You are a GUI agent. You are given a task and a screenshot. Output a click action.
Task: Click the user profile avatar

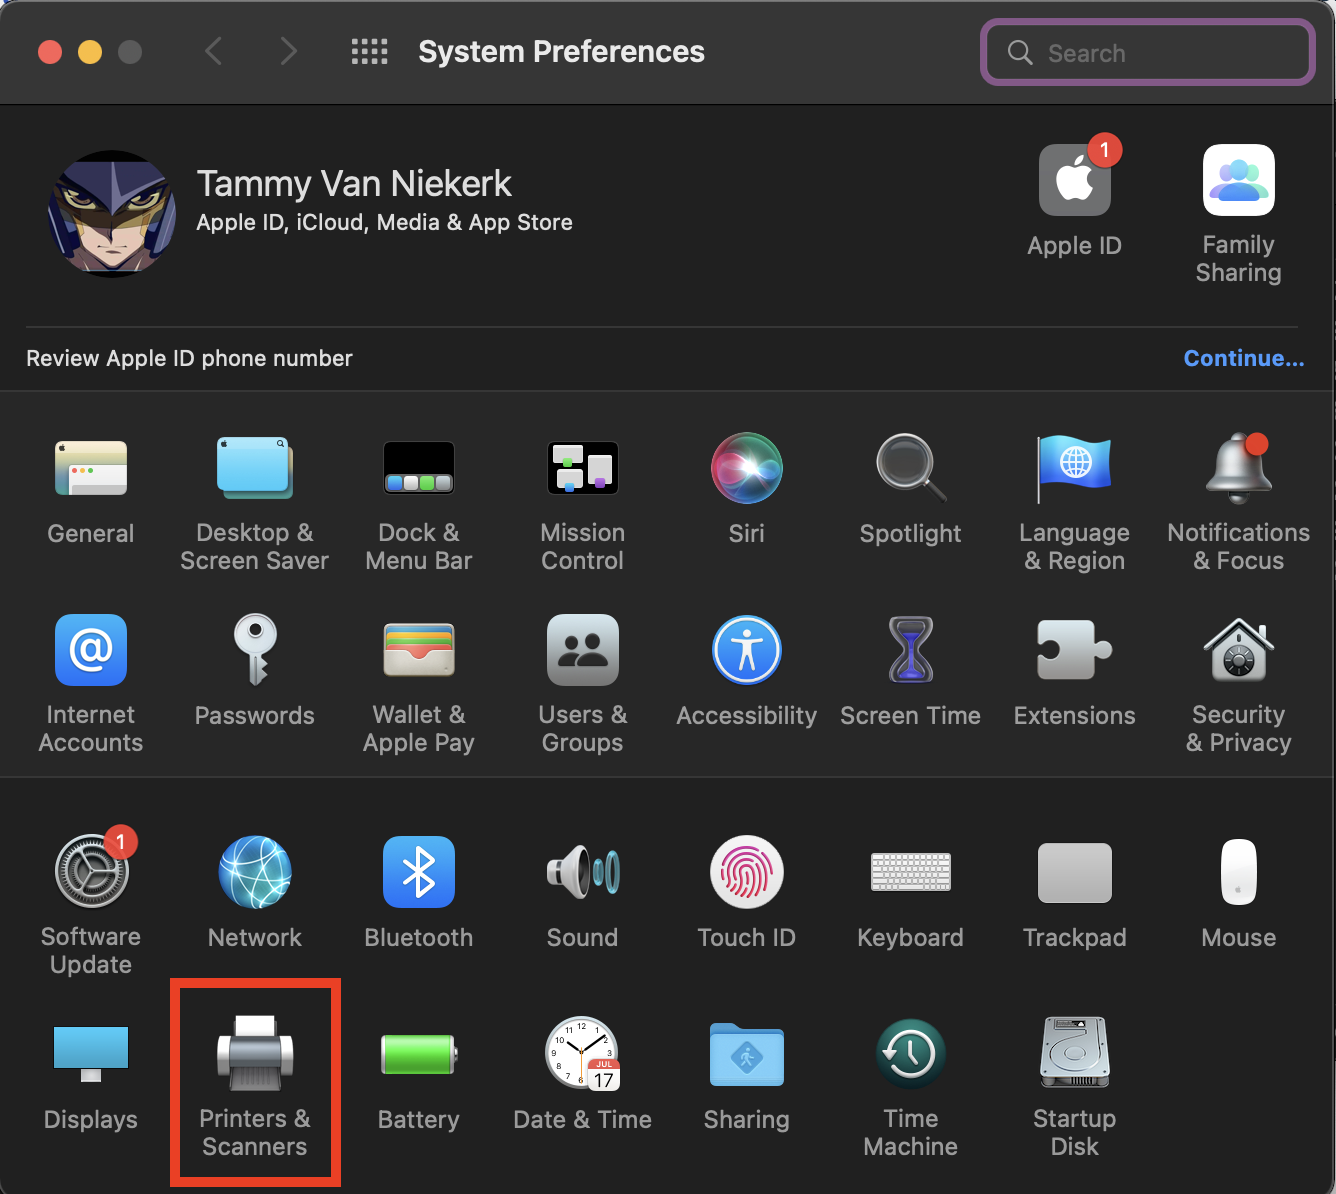pos(112,214)
